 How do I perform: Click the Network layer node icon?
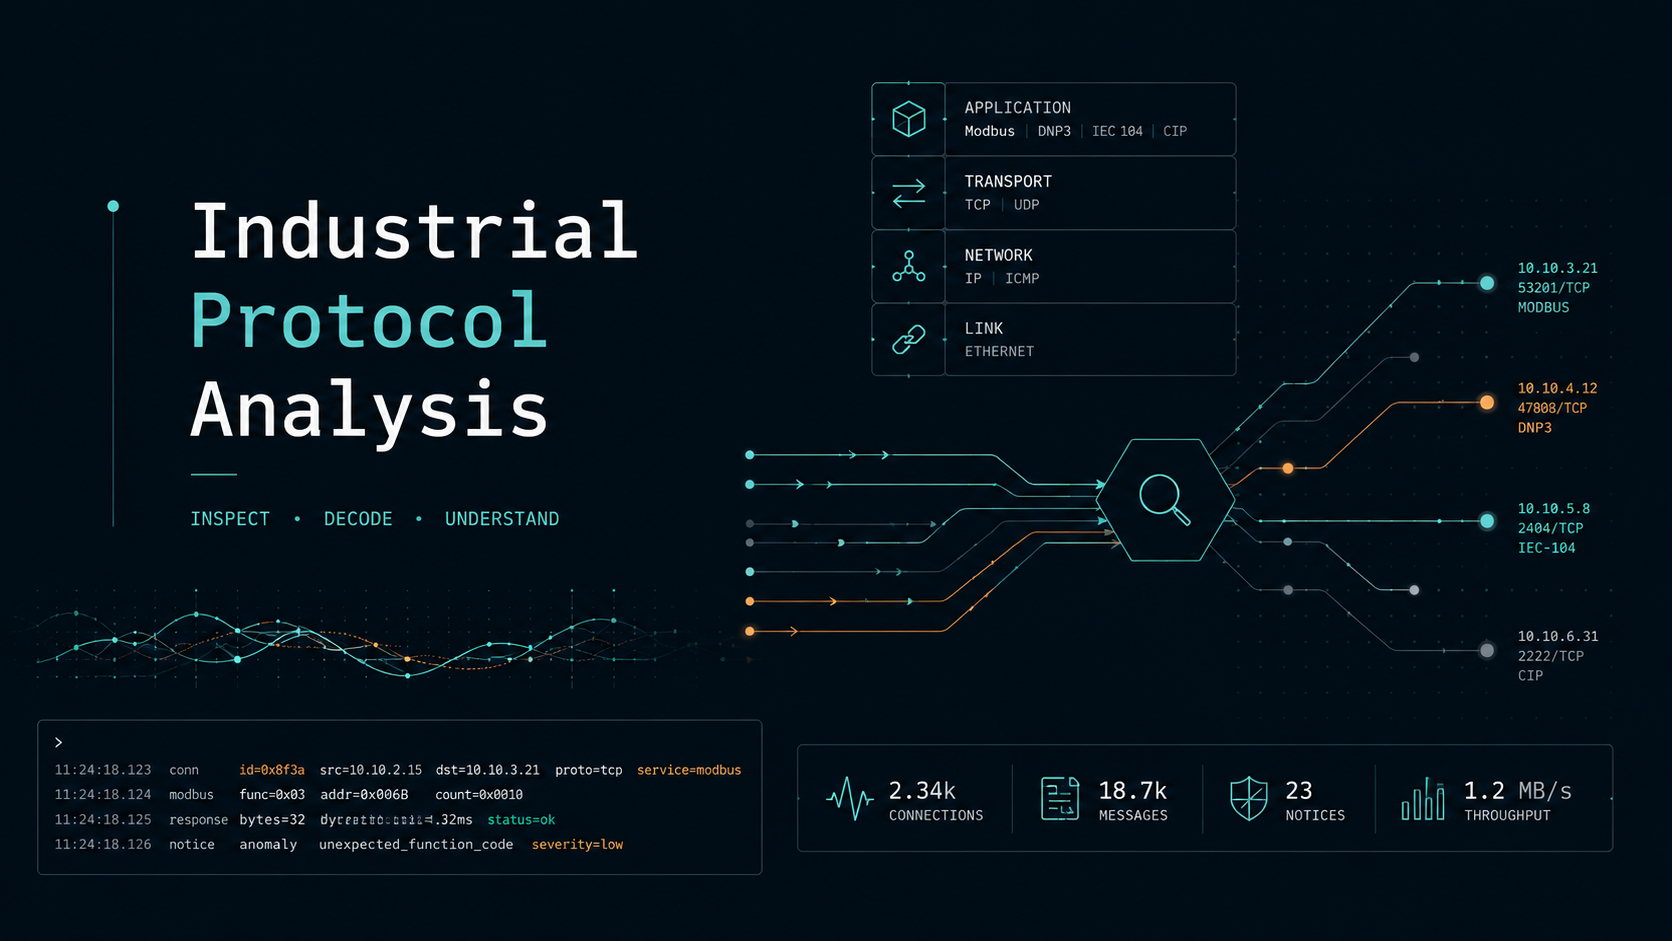tap(908, 267)
